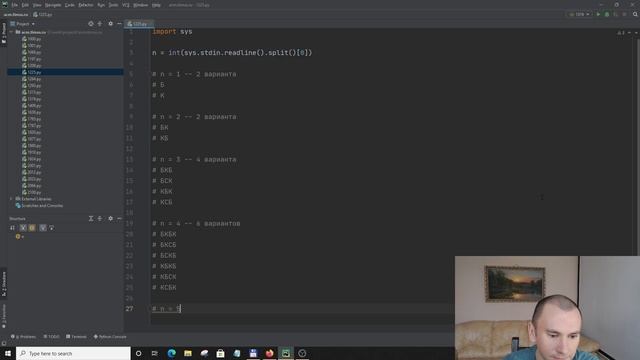Toggle the second blue filter icon in Structure toolbar

tap(43, 228)
